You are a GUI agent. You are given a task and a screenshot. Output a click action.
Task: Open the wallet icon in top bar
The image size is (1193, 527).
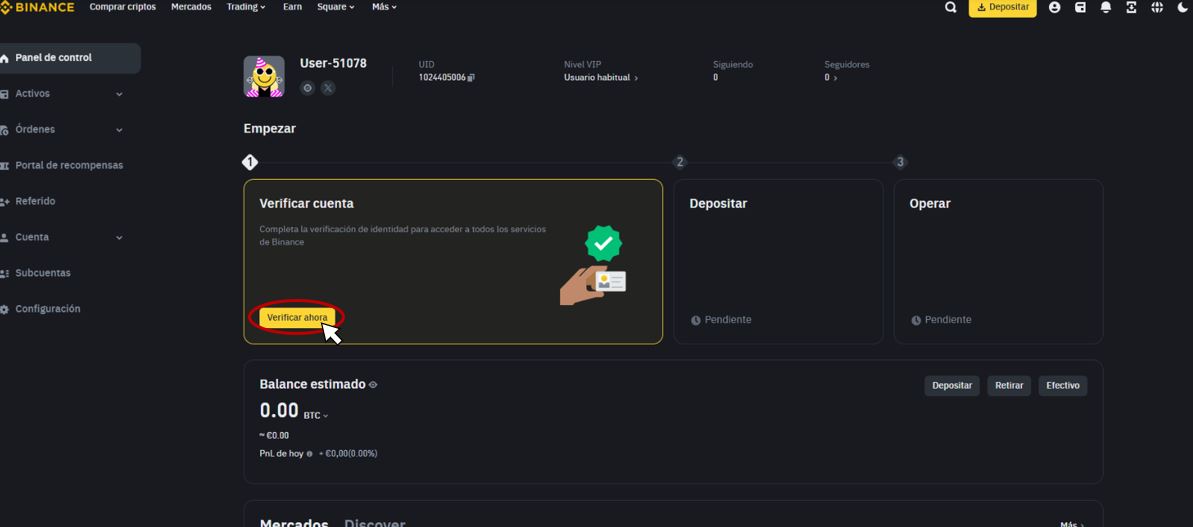[x=1080, y=7]
